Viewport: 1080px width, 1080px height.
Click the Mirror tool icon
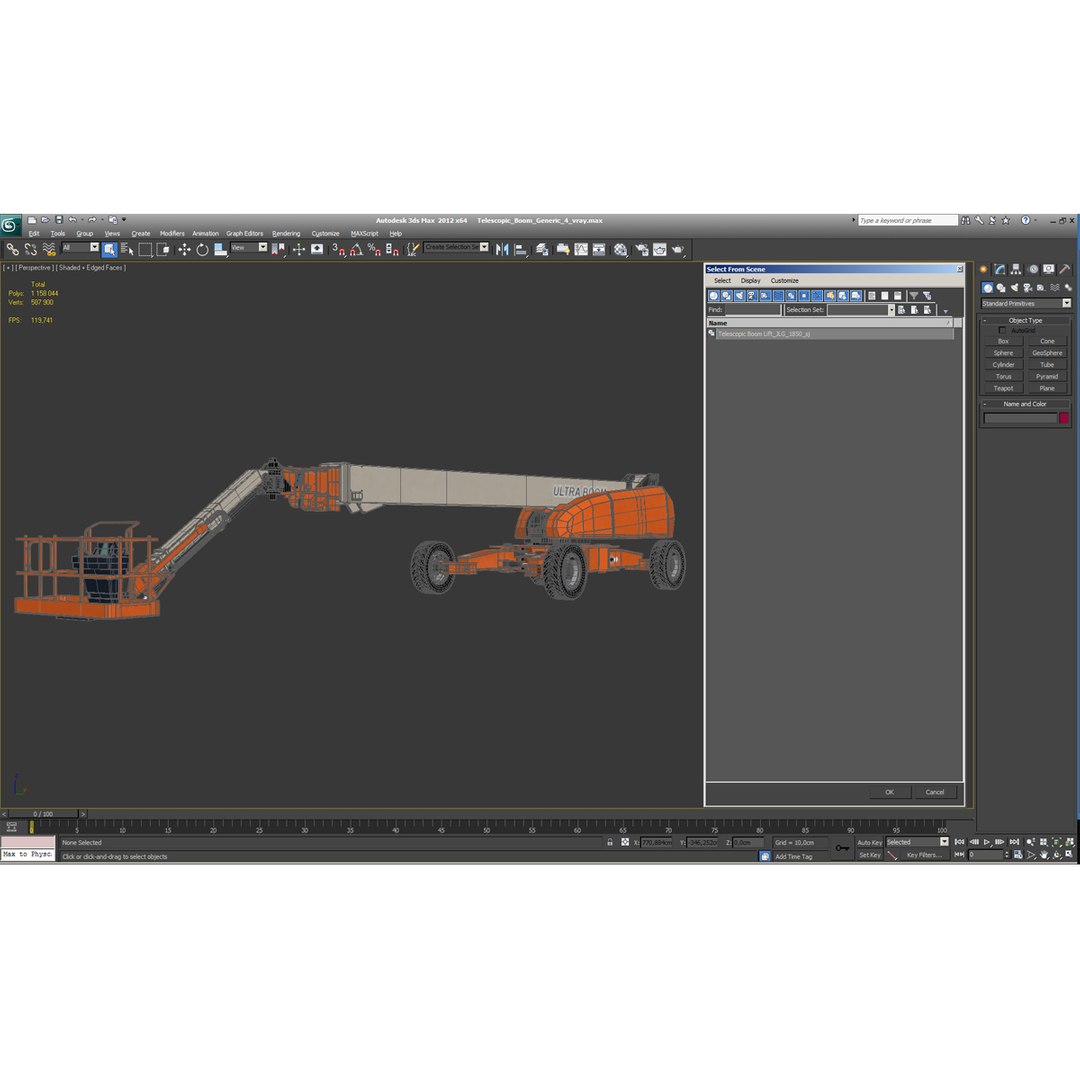[x=502, y=249]
